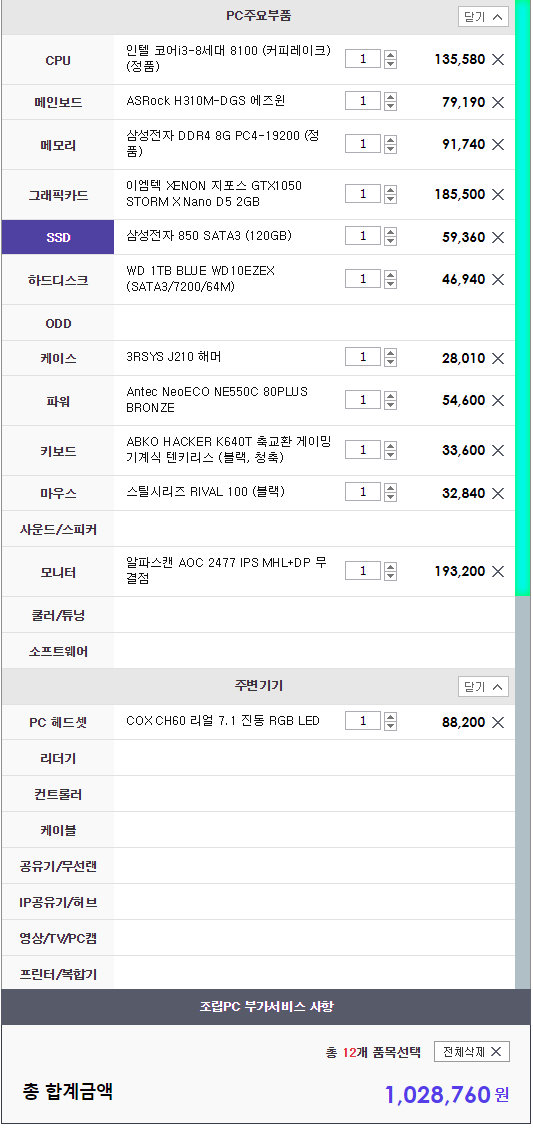Viewport: 533px width, 1131px height.
Task: Select the ODD category row
Action: tap(258, 323)
